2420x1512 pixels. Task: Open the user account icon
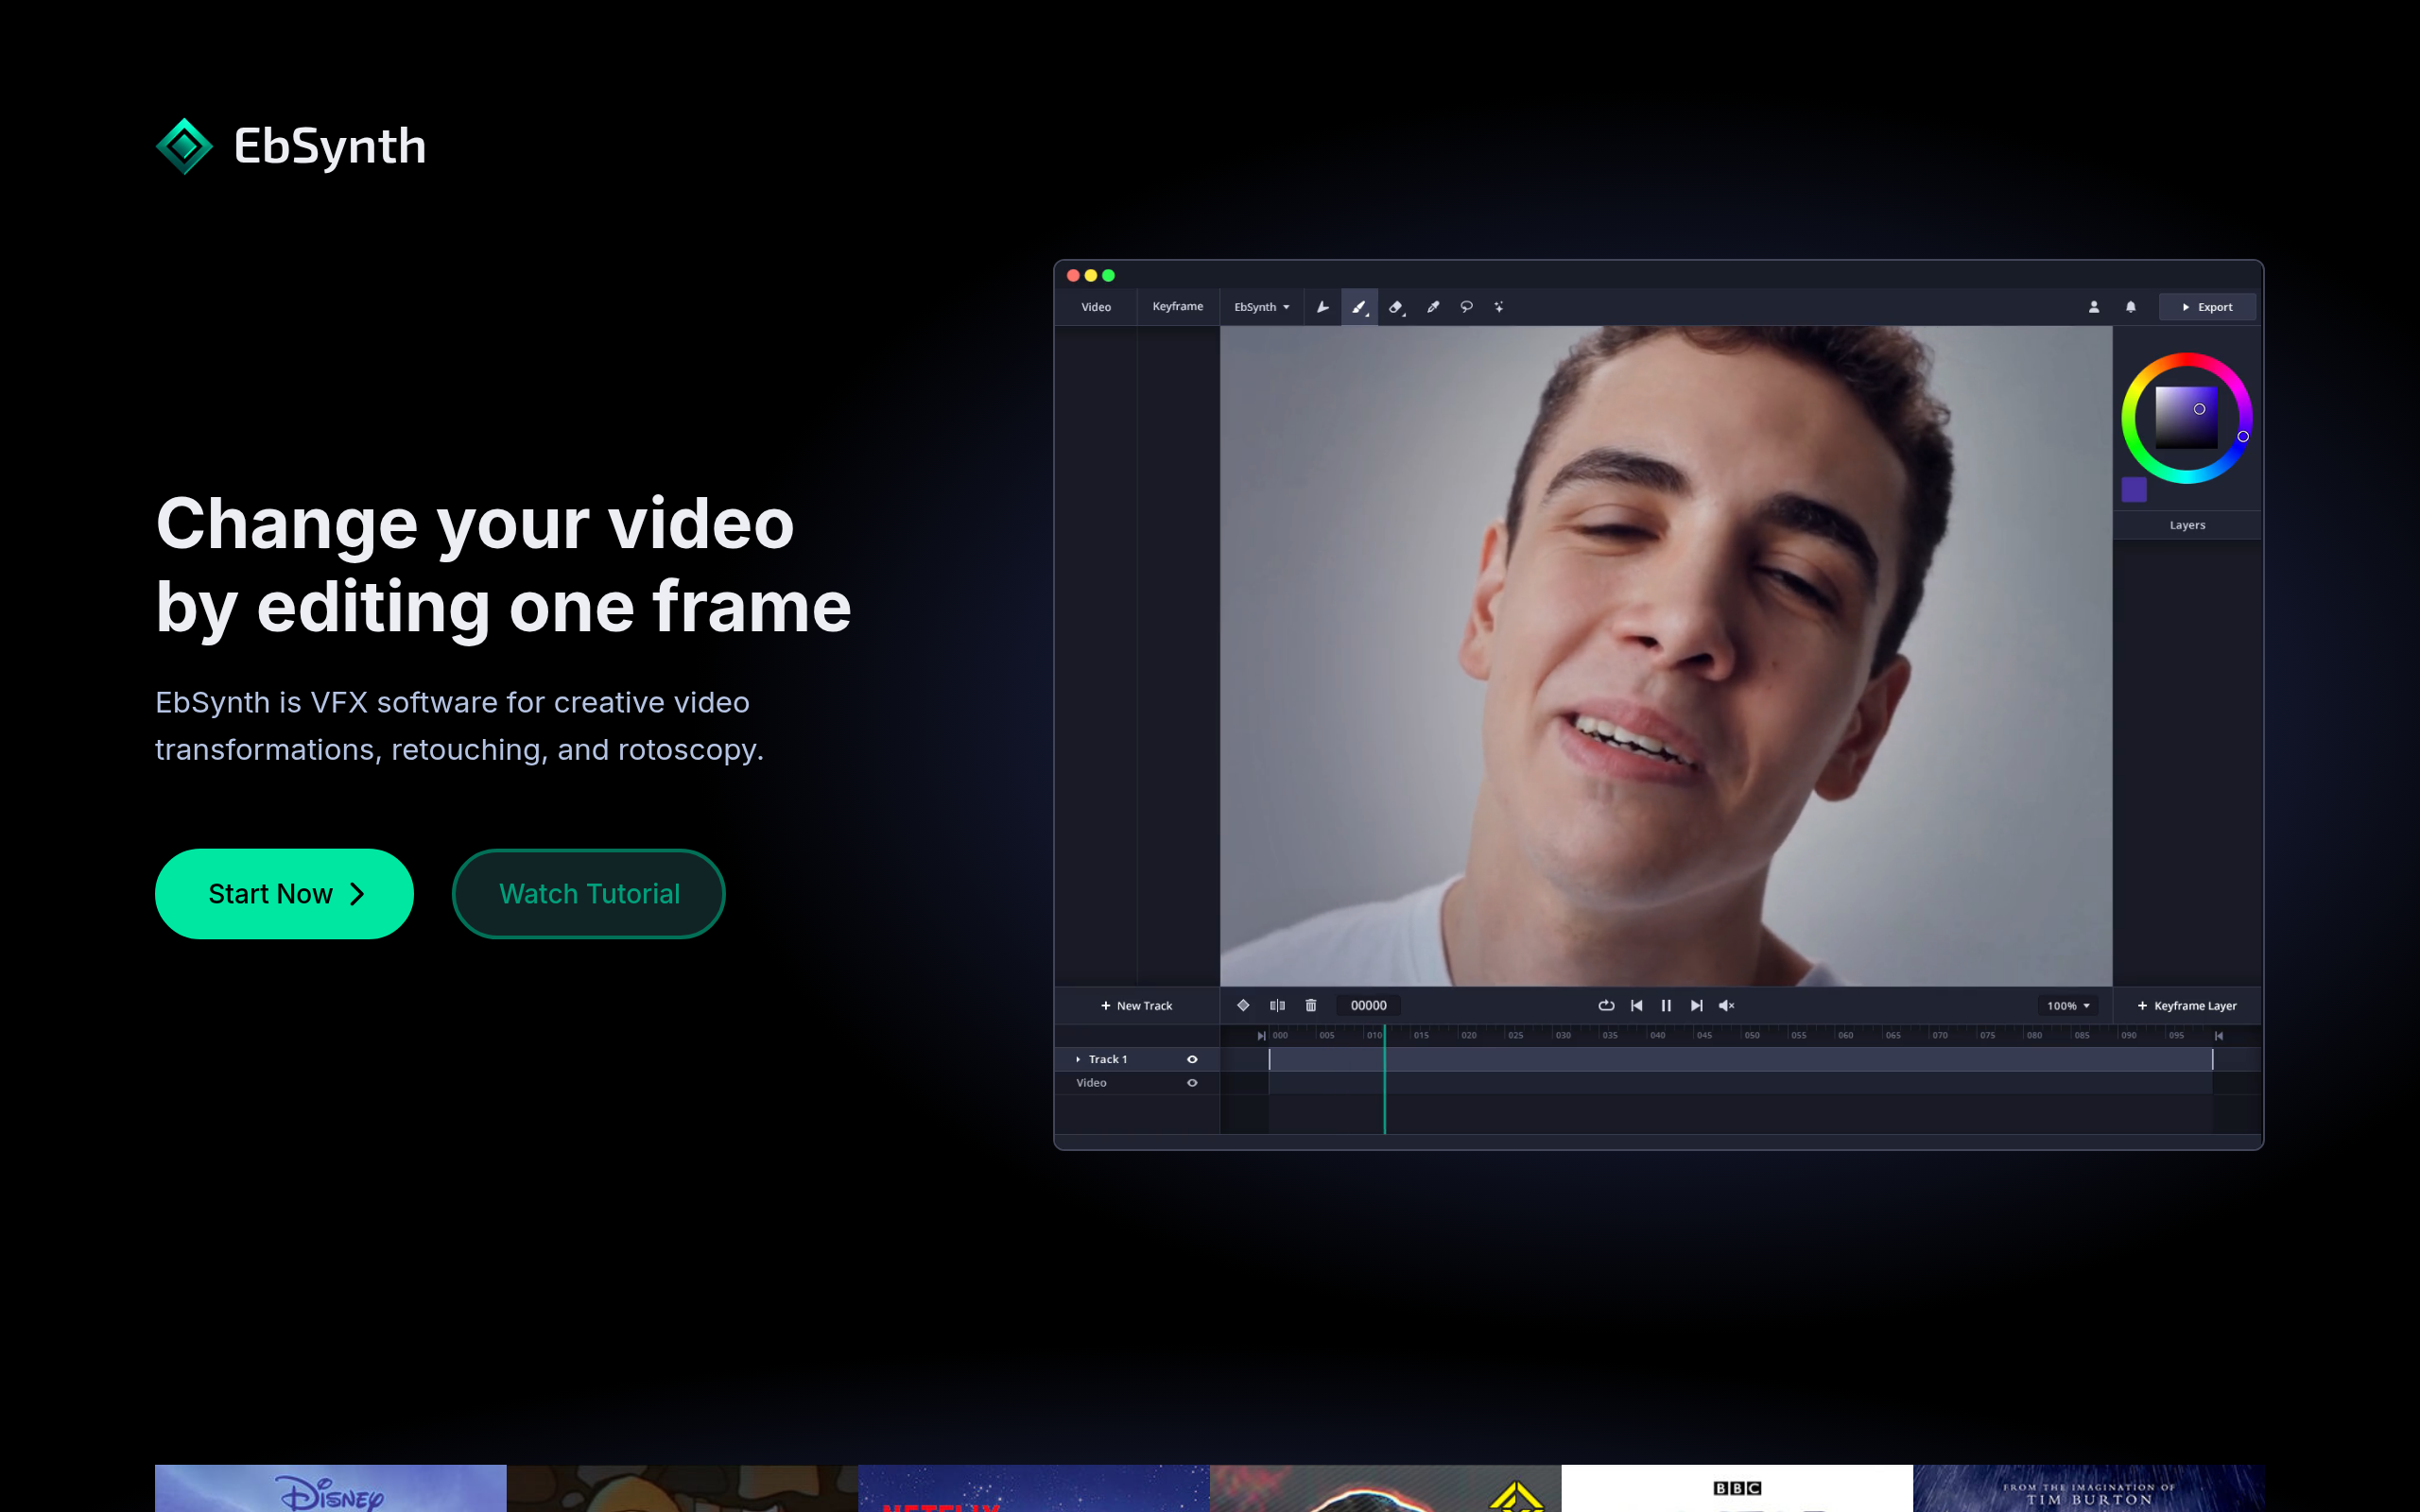pyautogui.click(x=2094, y=307)
